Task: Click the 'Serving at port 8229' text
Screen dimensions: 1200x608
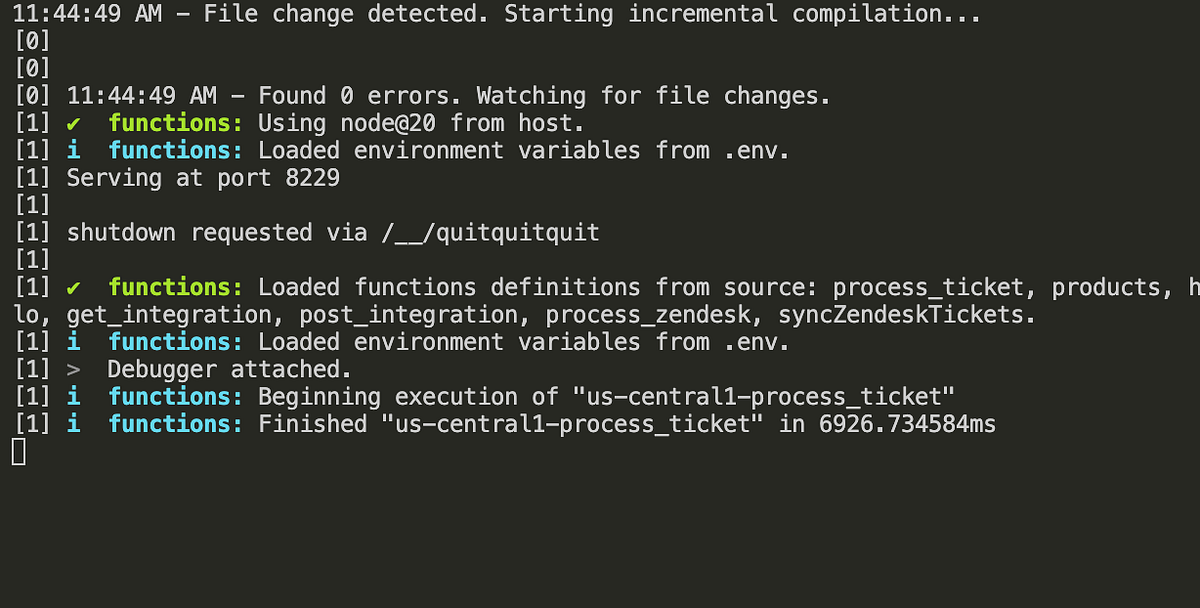Action: pos(203,178)
